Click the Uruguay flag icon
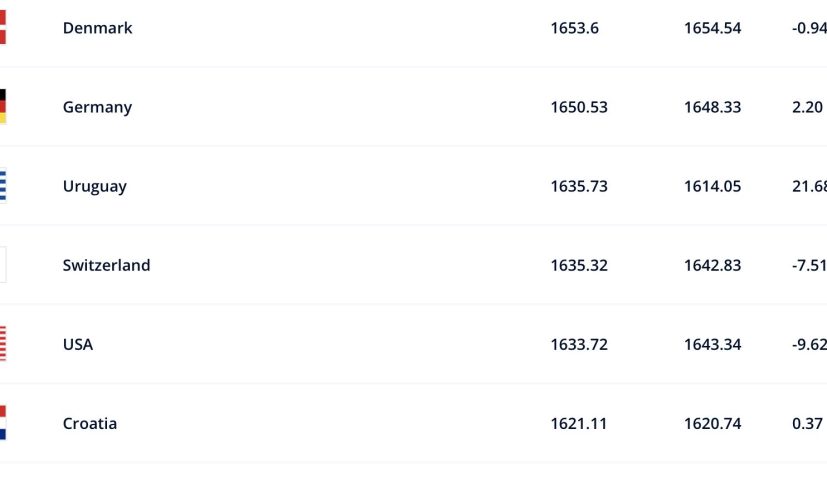This screenshot has width=827, height=478. coord(3,186)
